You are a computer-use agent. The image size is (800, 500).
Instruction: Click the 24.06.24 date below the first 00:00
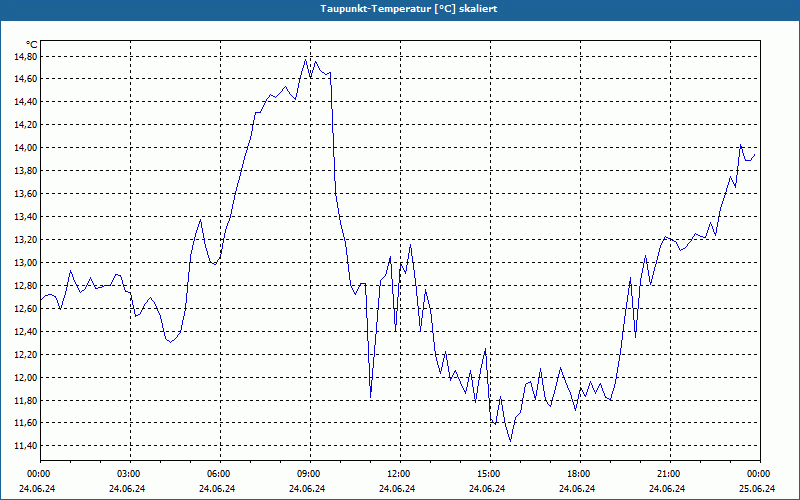coord(37,488)
